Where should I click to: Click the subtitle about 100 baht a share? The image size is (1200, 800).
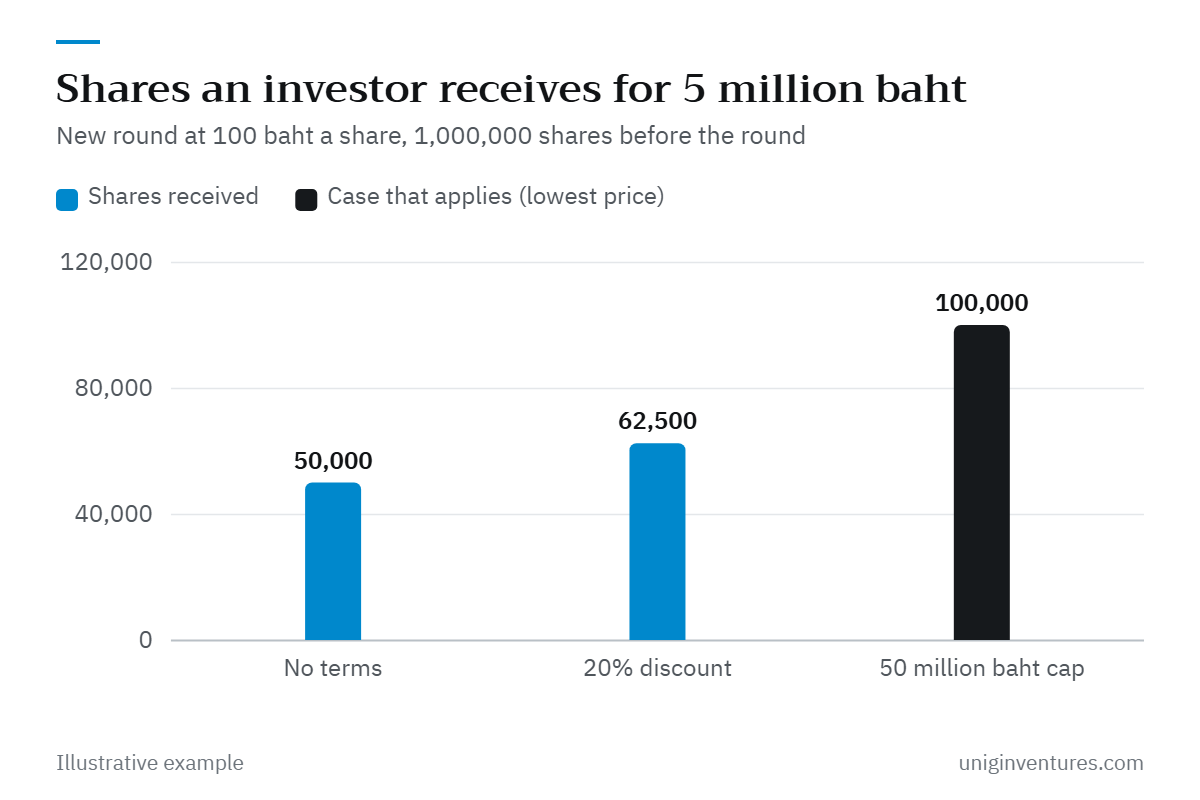(431, 136)
